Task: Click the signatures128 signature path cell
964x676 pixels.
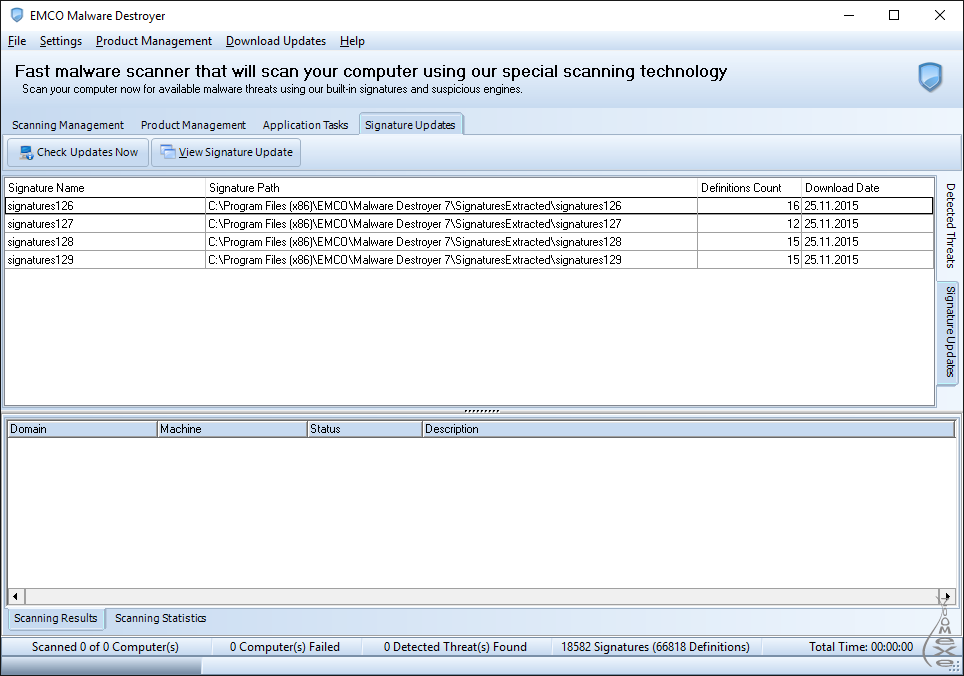Action: click(451, 242)
